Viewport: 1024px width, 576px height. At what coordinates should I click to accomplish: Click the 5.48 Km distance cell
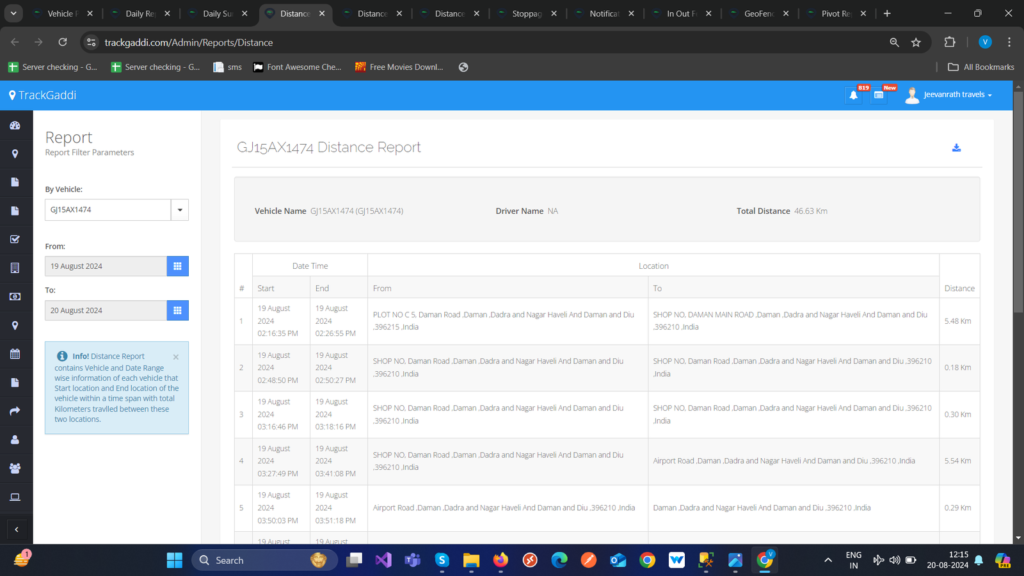pos(957,321)
